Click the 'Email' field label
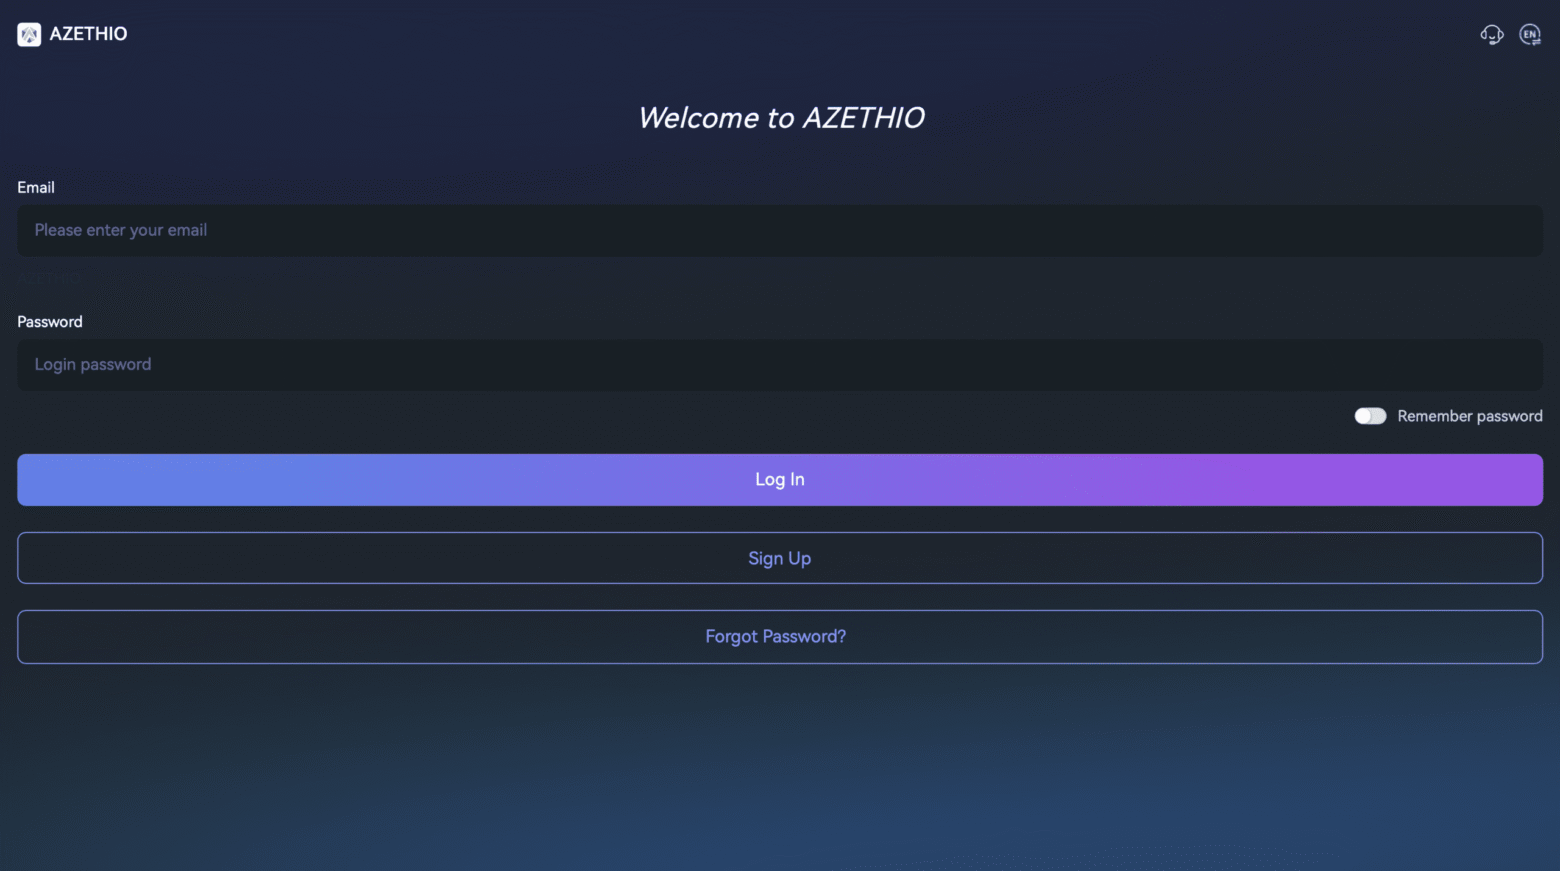This screenshot has height=871, width=1560. coord(36,188)
